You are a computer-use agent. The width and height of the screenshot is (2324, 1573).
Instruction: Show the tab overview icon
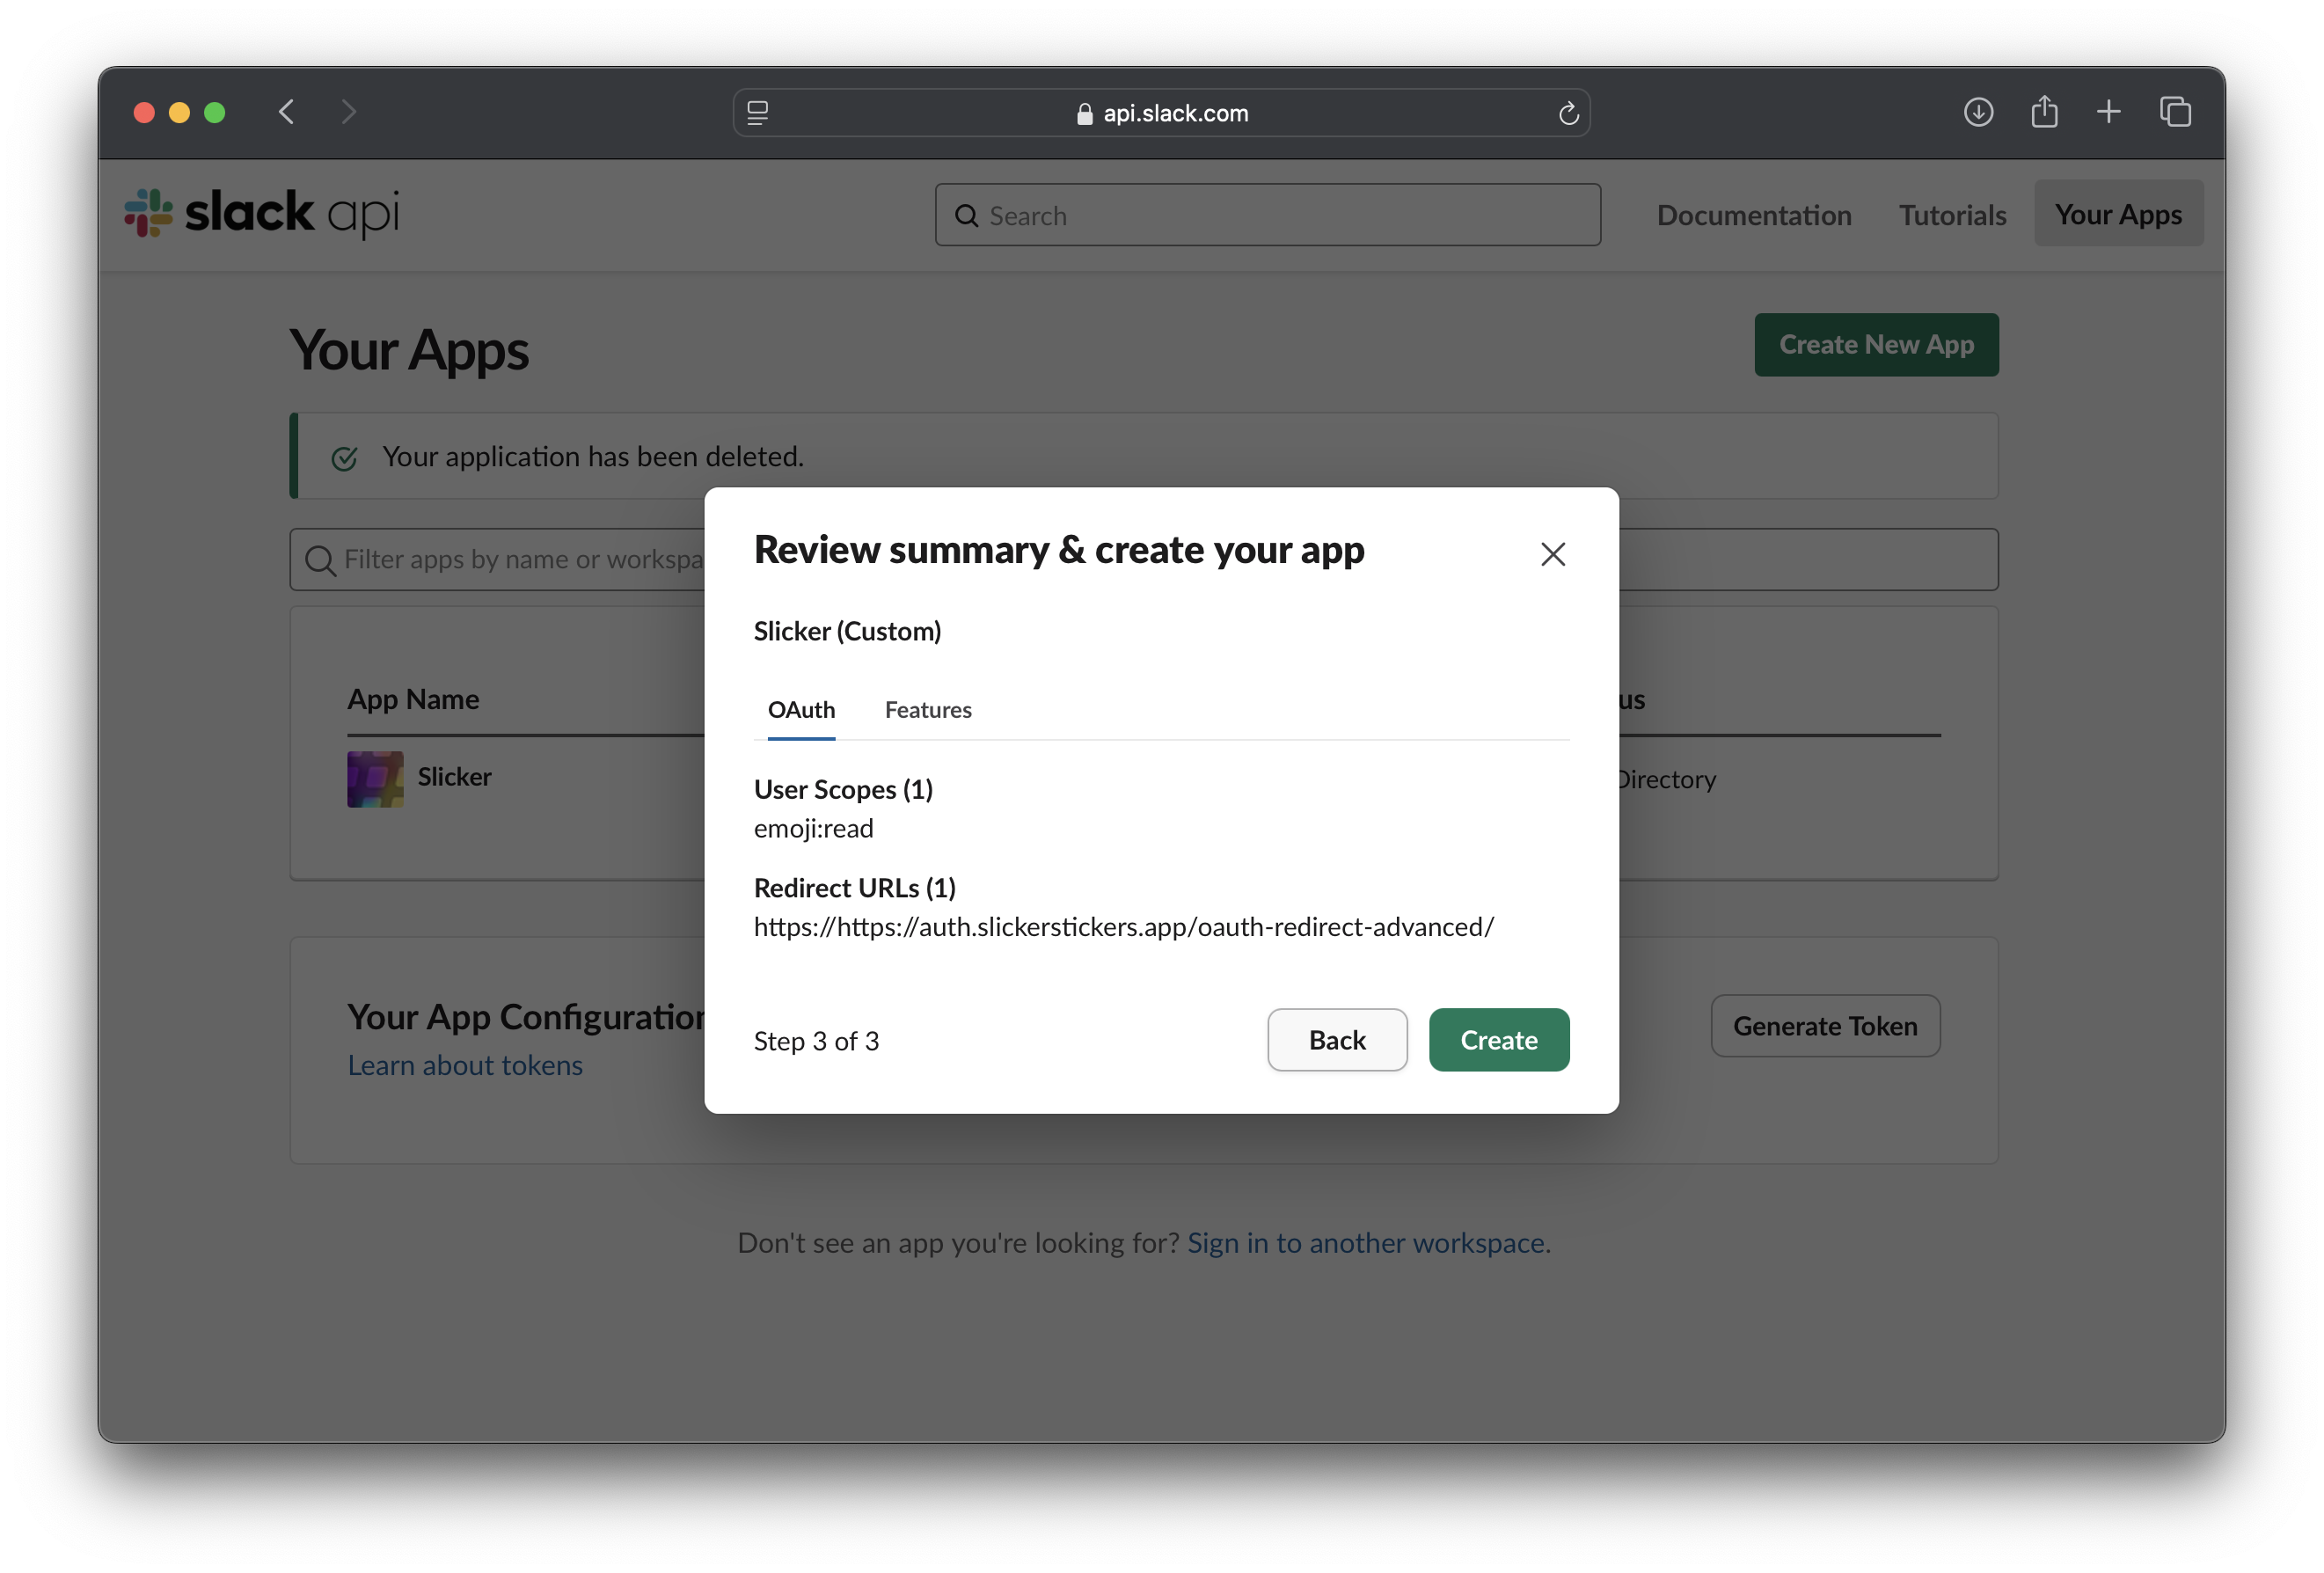[x=2174, y=112]
